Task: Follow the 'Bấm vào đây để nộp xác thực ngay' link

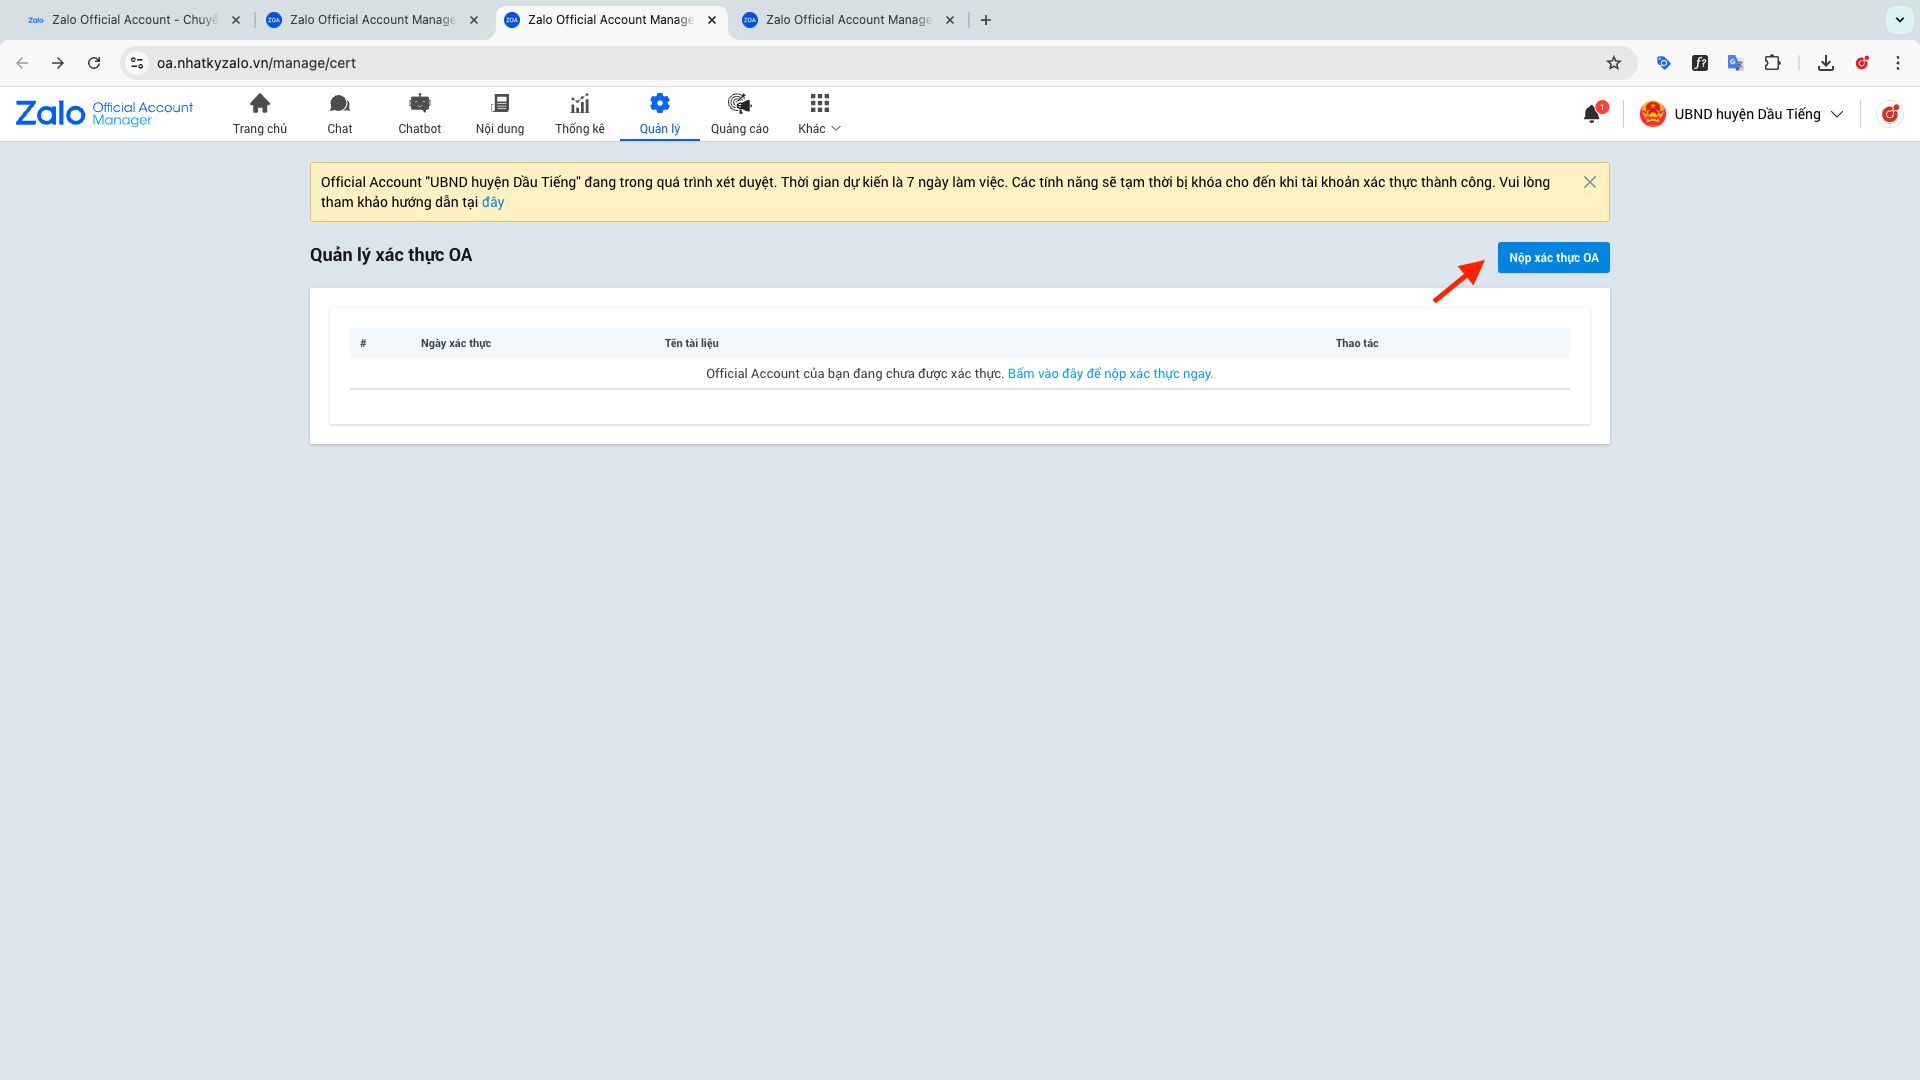Action: tap(1110, 374)
